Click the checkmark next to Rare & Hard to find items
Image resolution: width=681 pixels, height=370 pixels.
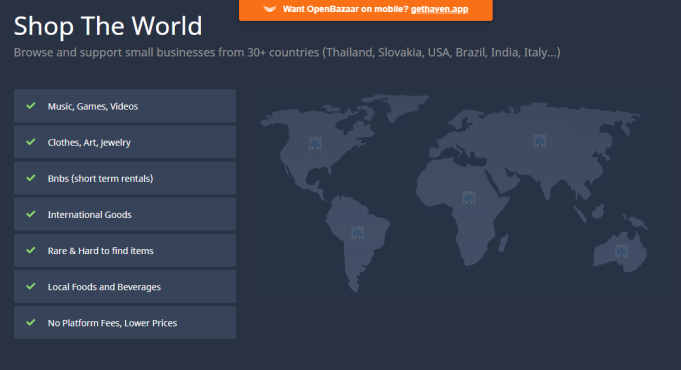coord(31,250)
